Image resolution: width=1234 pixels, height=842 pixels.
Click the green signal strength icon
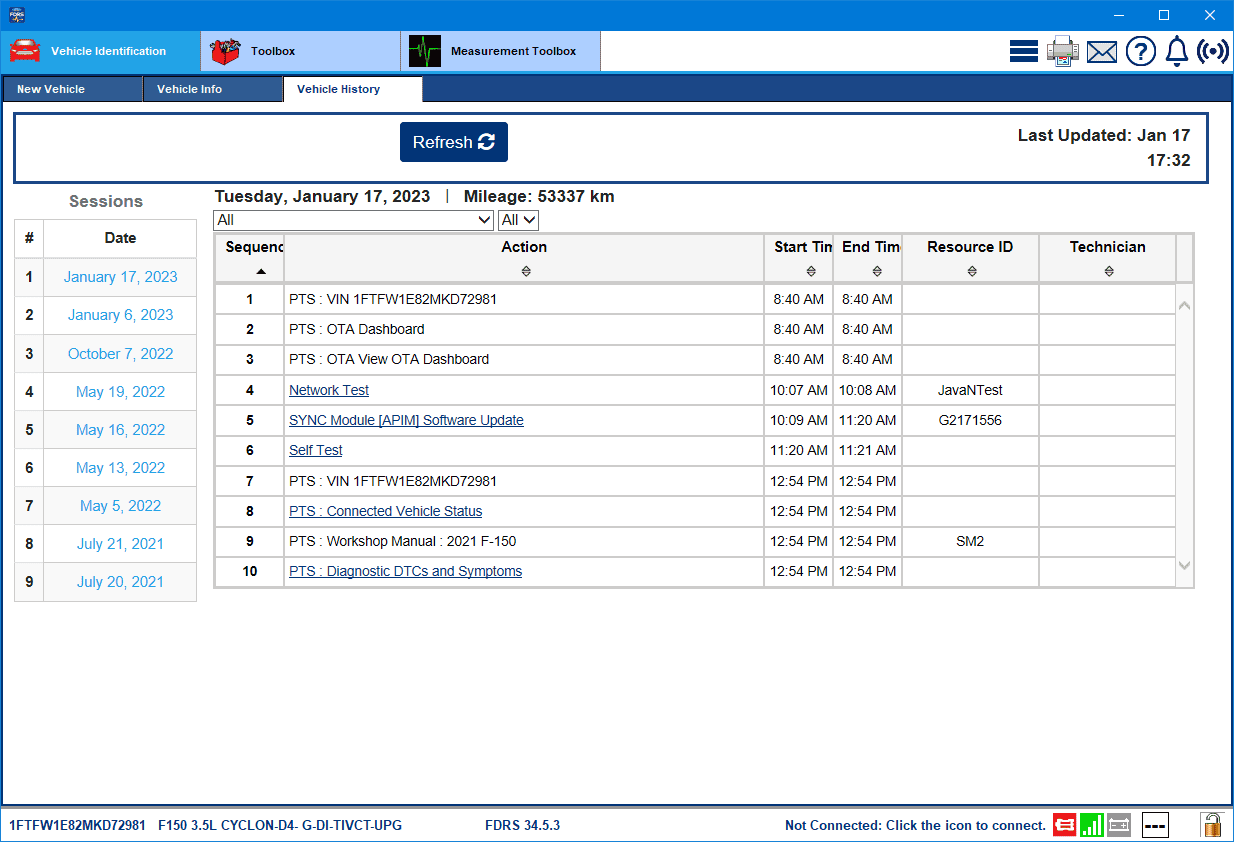pos(1091,825)
